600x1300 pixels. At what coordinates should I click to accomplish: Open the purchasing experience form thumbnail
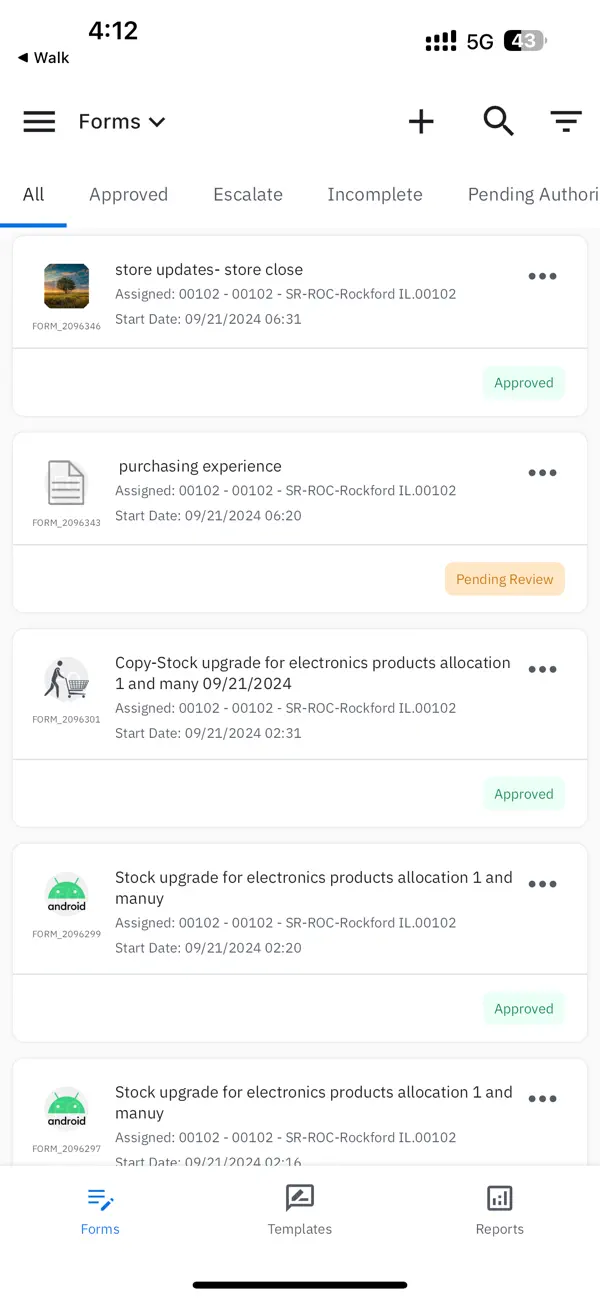click(66, 482)
